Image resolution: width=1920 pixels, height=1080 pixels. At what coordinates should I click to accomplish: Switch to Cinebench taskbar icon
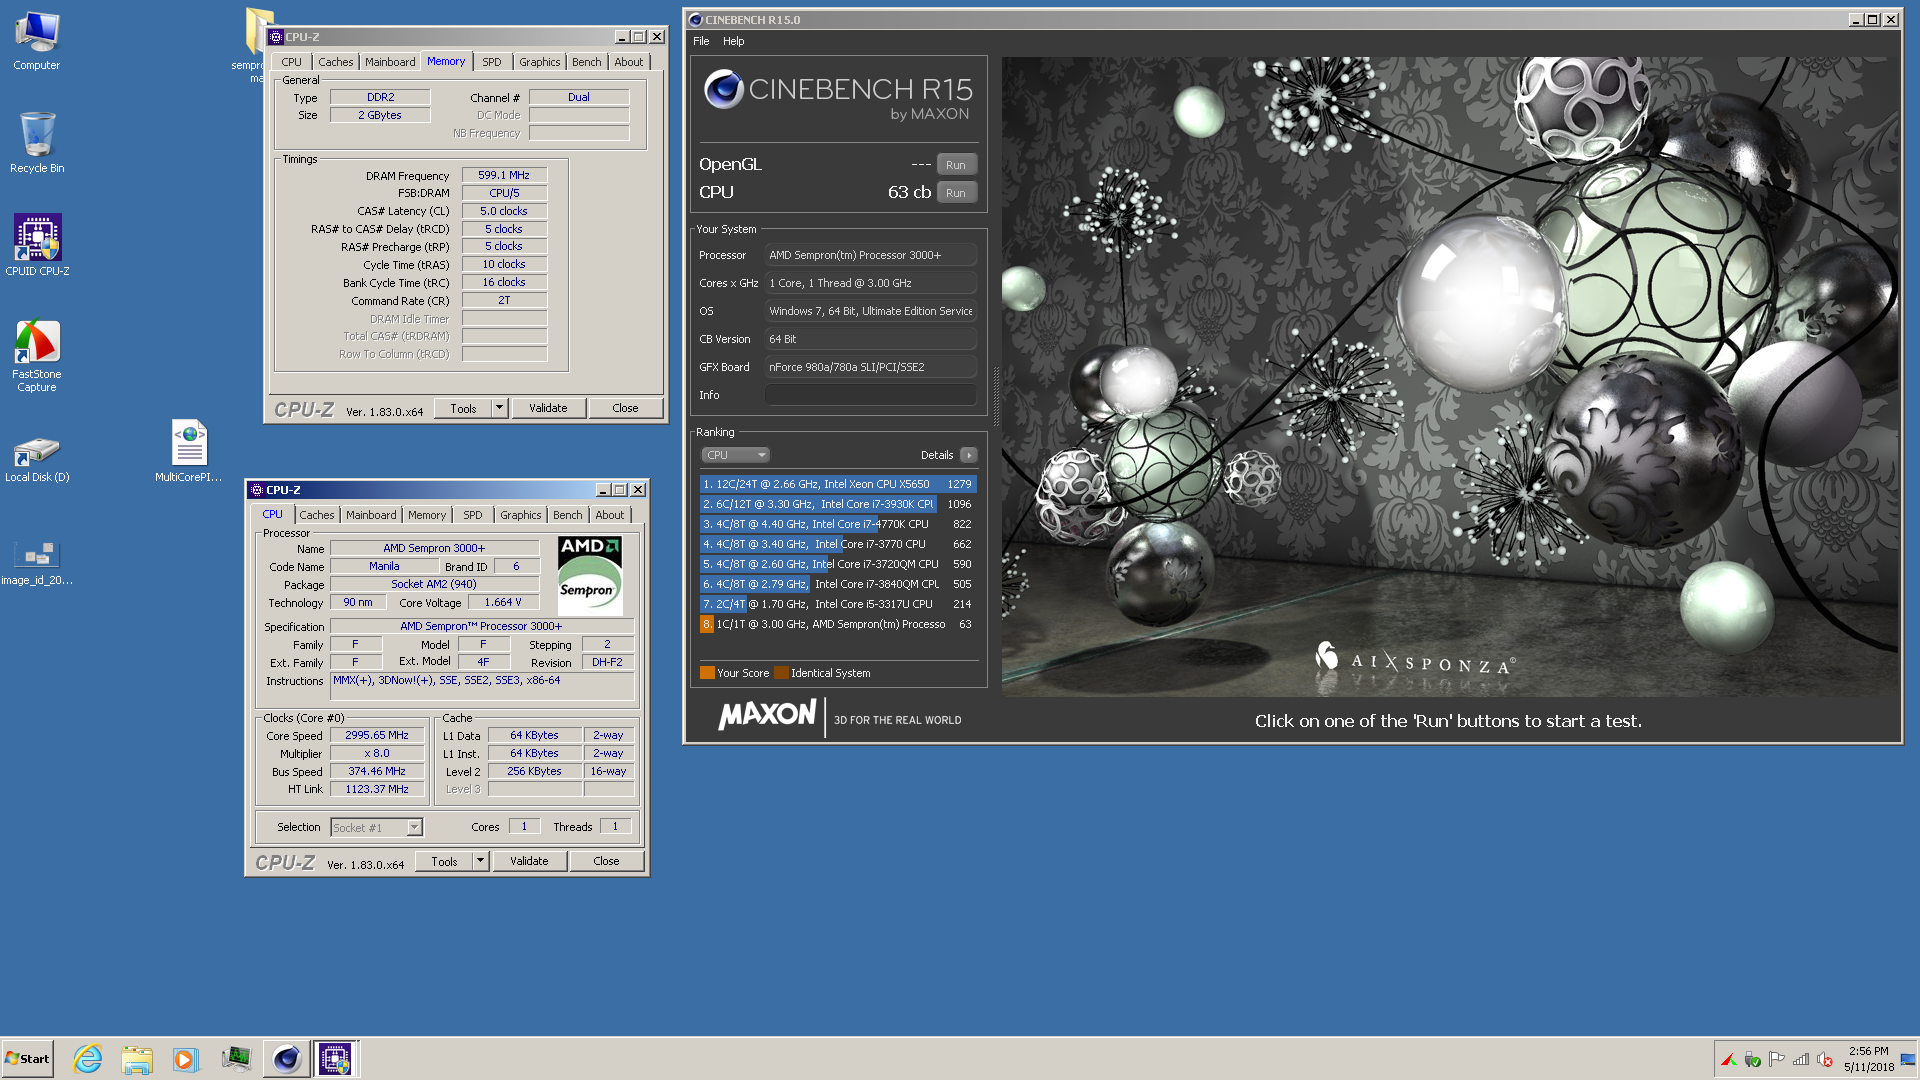(x=286, y=1059)
